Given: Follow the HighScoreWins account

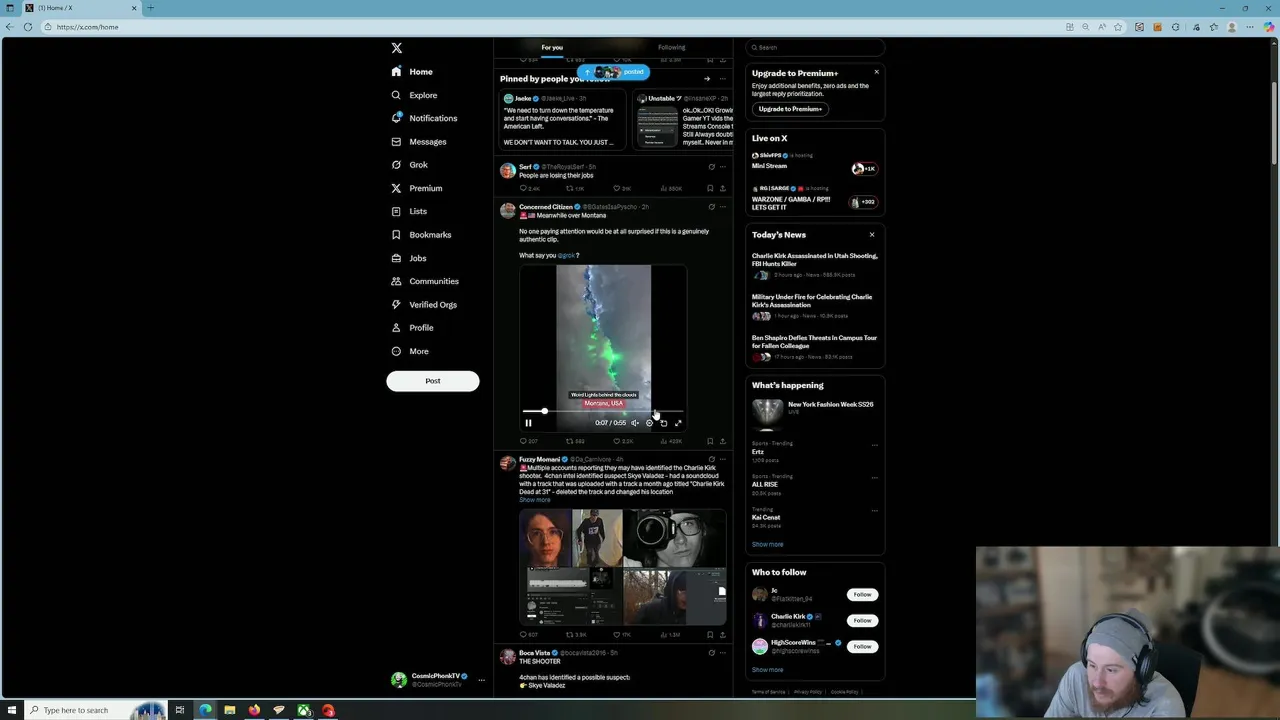Looking at the screenshot, I should pos(862,647).
